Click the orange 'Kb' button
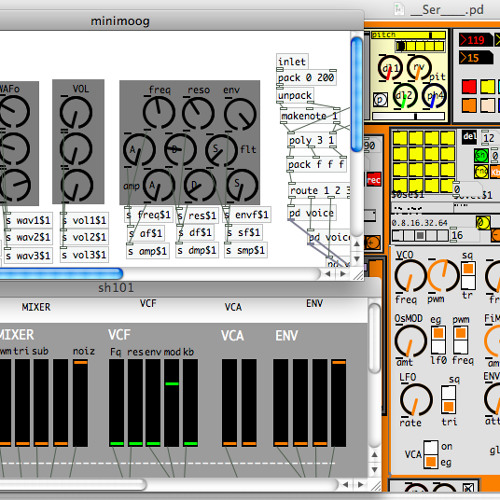 click(x=495, y=172)
